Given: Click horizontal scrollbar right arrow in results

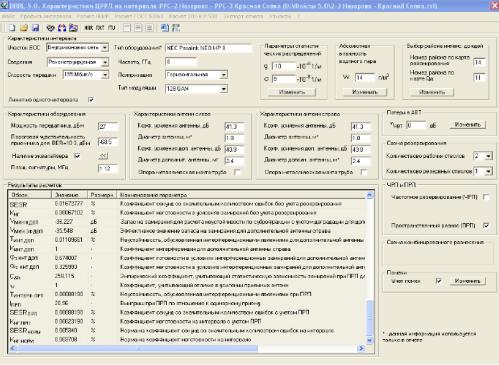Looking at the screenshot, I should pyautogui.click(x=361, y=348).
